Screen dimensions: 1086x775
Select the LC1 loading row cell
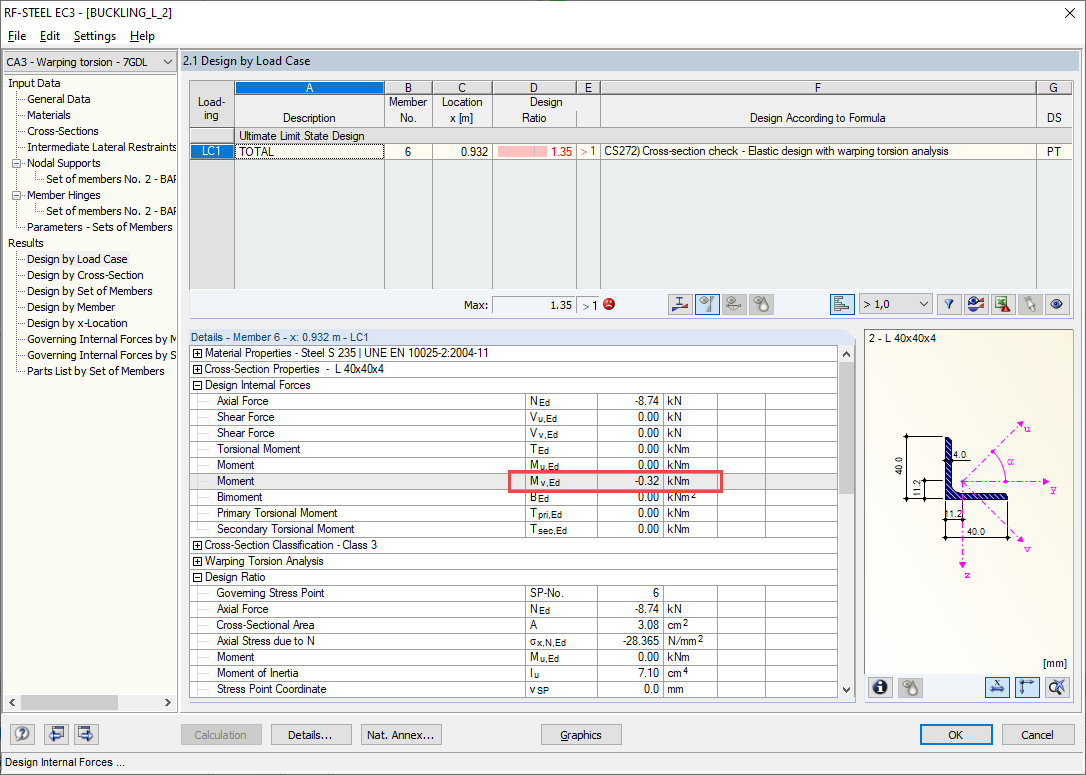[x=211, y=151]
